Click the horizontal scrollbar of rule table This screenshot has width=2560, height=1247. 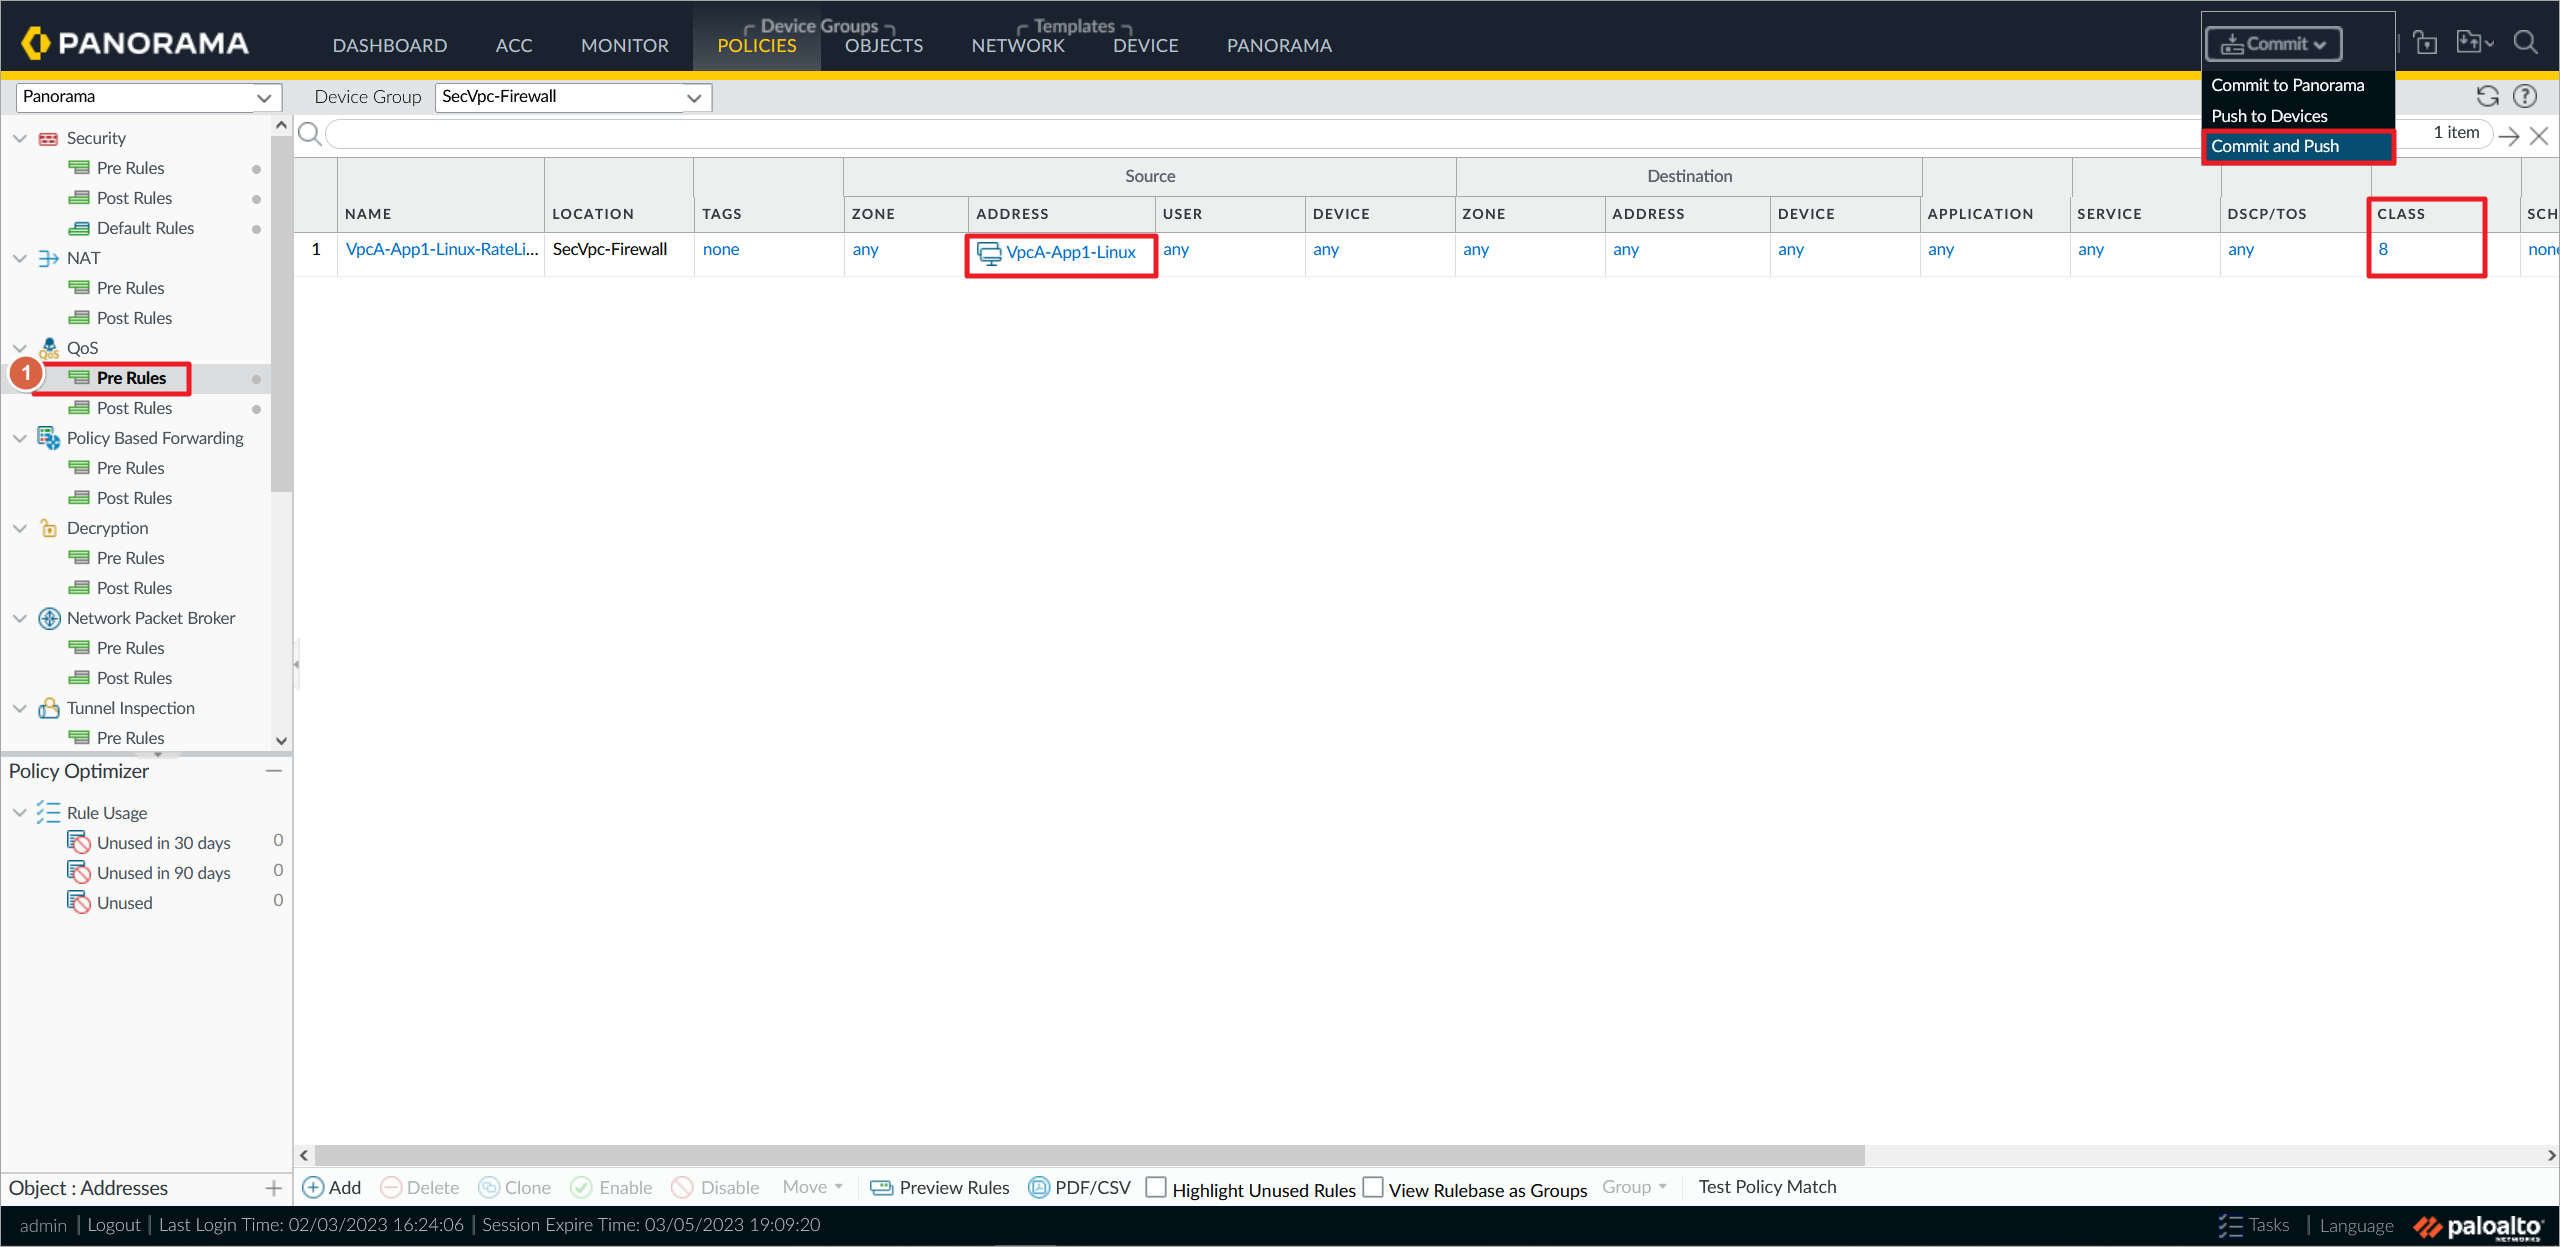click(1089, 1156)
